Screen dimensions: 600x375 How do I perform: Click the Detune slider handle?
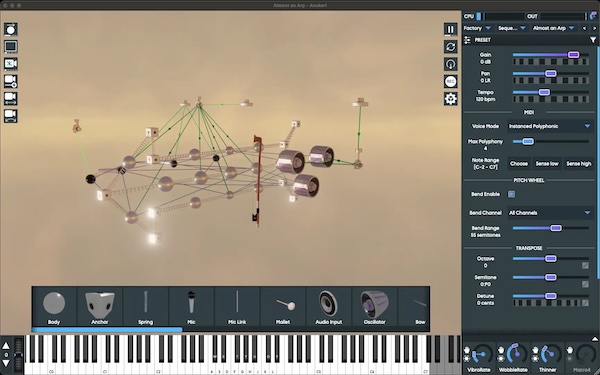[x=551, y=296]
